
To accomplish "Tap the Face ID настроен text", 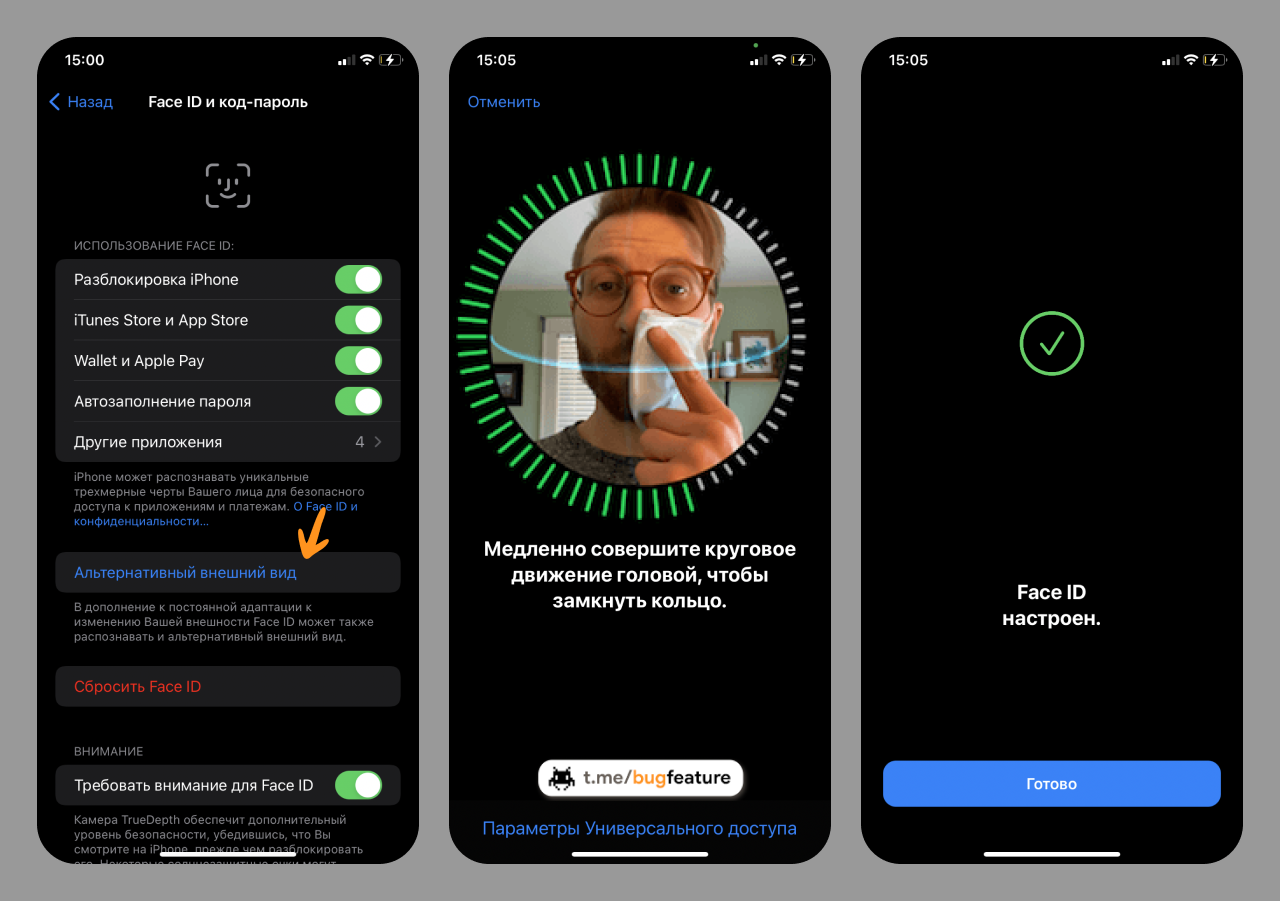I will tap(1052, 605).
